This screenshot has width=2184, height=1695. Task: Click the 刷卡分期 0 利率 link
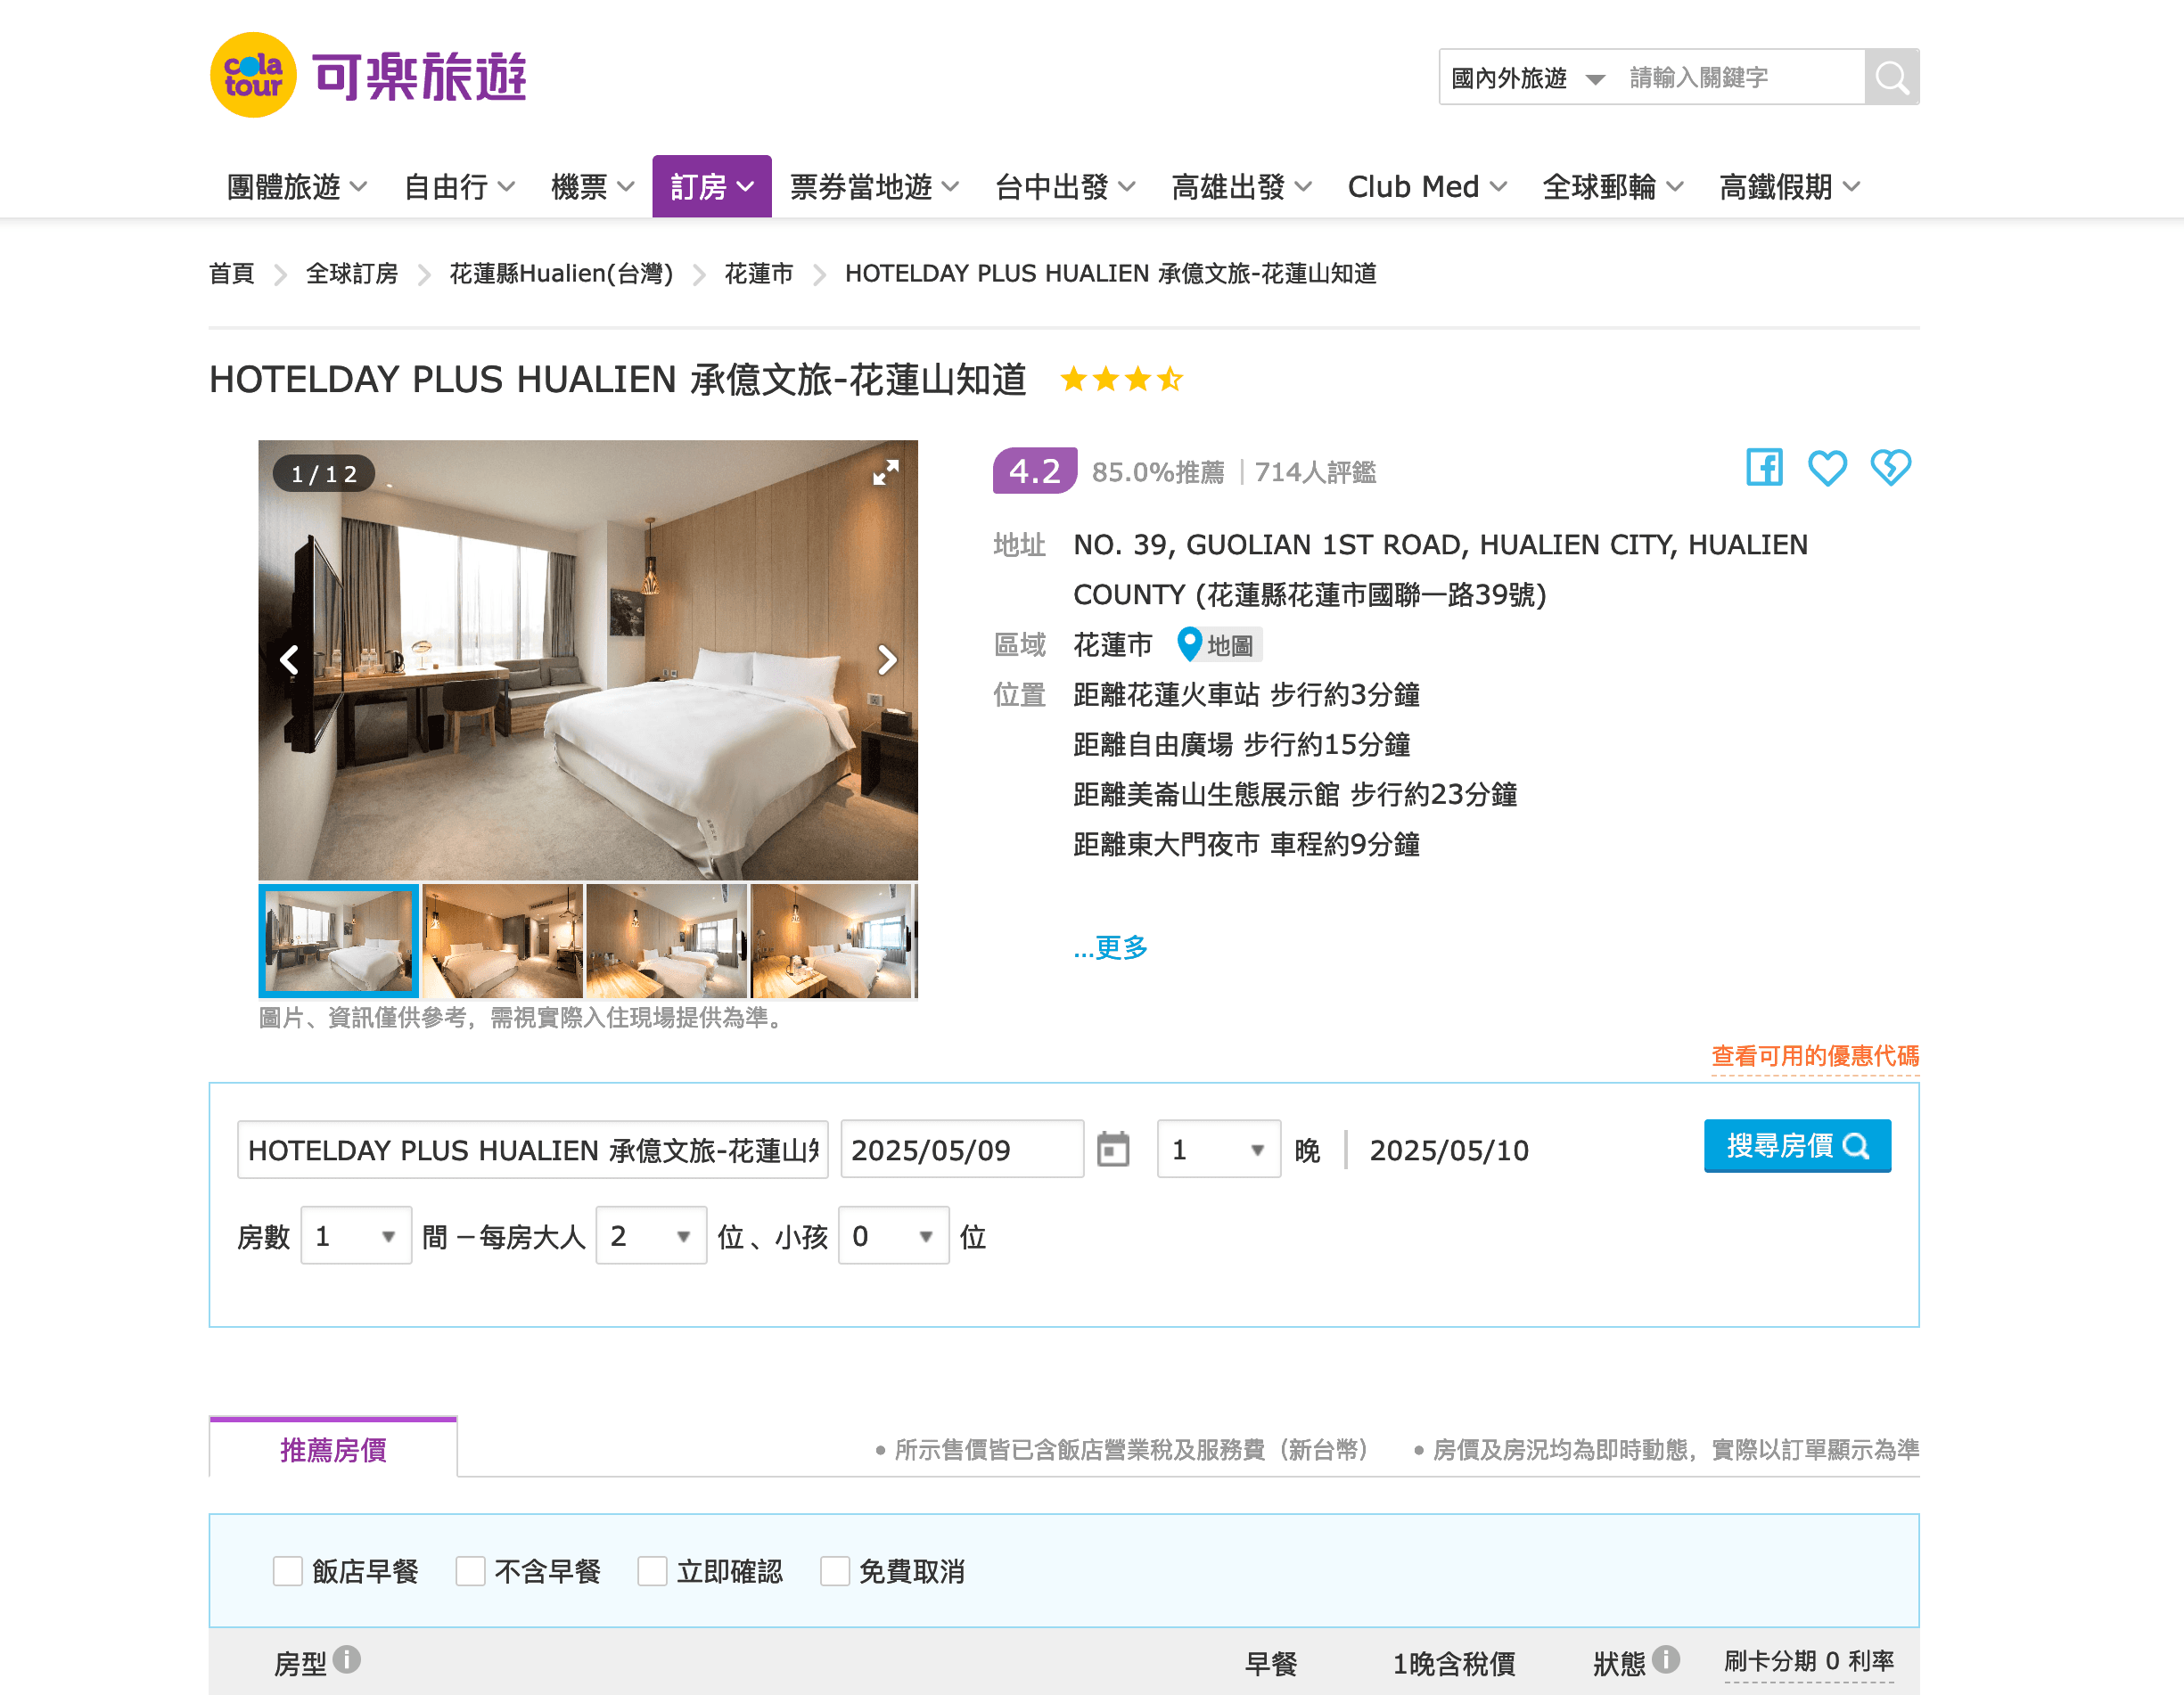tap(1808, 1661)
